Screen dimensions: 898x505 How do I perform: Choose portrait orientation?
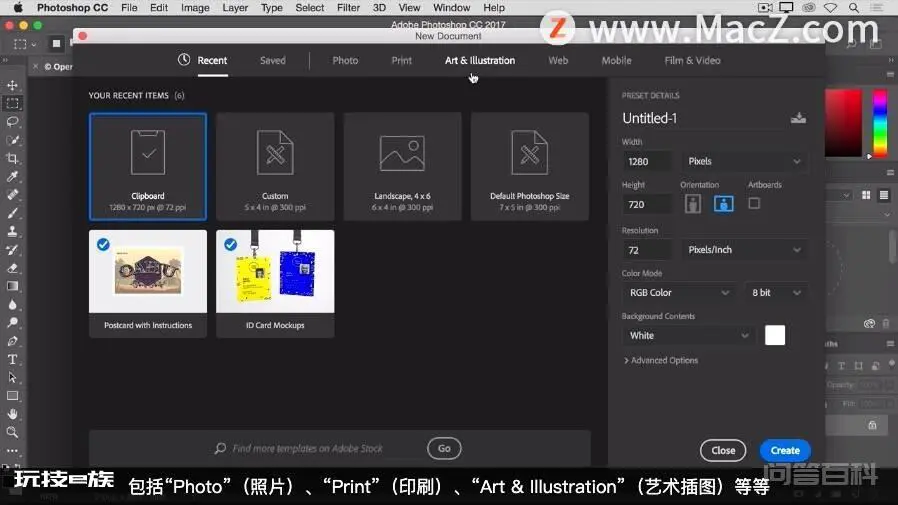pyautogui.click(x=693, y=204)
